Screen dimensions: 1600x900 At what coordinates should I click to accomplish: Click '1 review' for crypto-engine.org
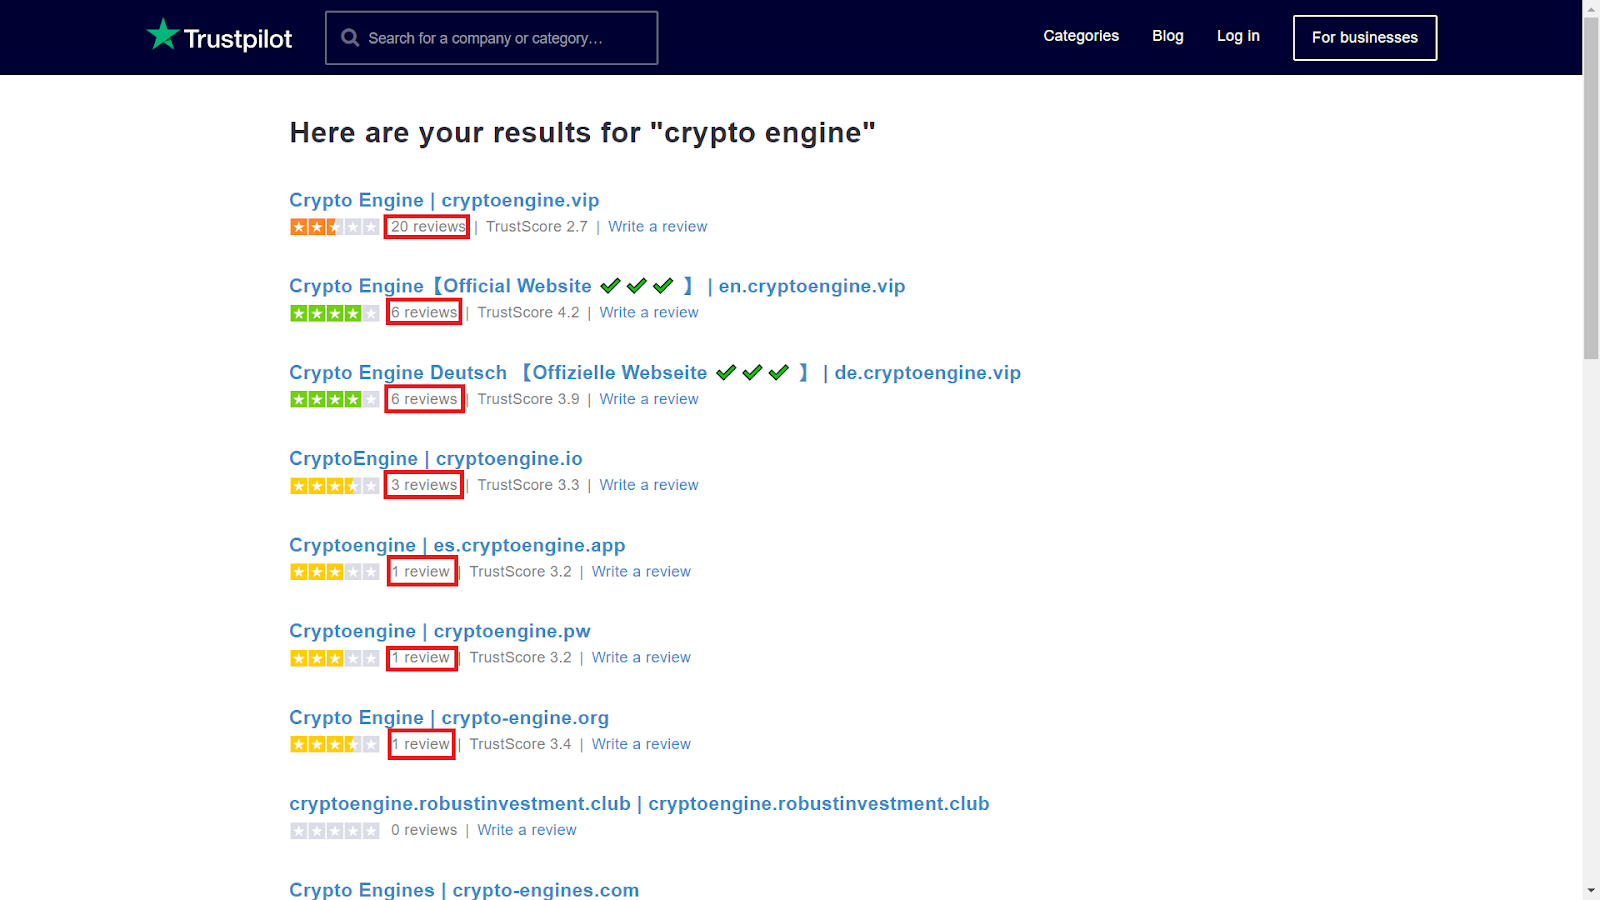[421, 744]
